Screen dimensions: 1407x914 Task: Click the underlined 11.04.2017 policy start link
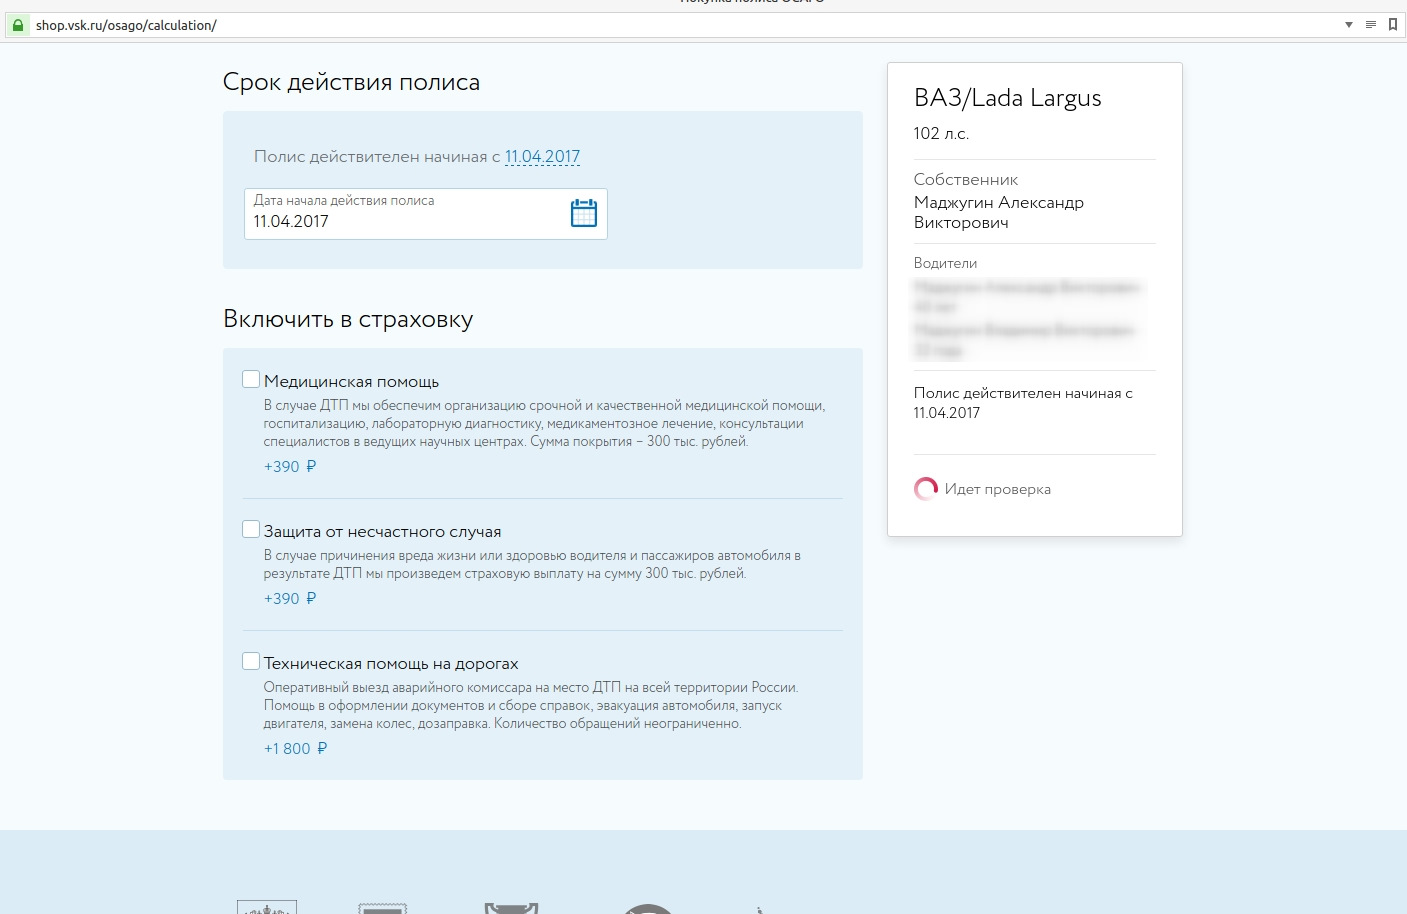[542, 157]
